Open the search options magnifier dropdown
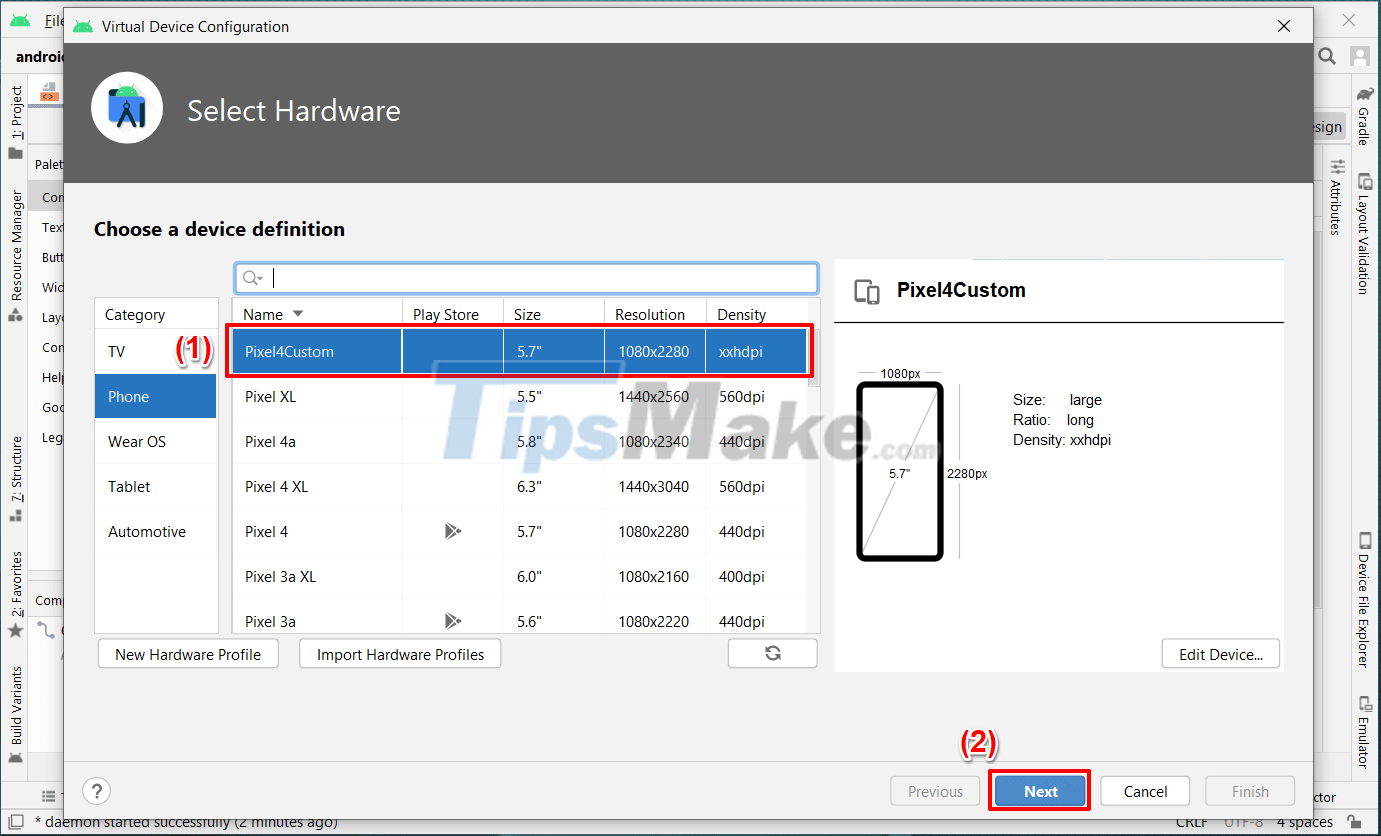Screen dimensions: 1381x836 tap(251, 277)
